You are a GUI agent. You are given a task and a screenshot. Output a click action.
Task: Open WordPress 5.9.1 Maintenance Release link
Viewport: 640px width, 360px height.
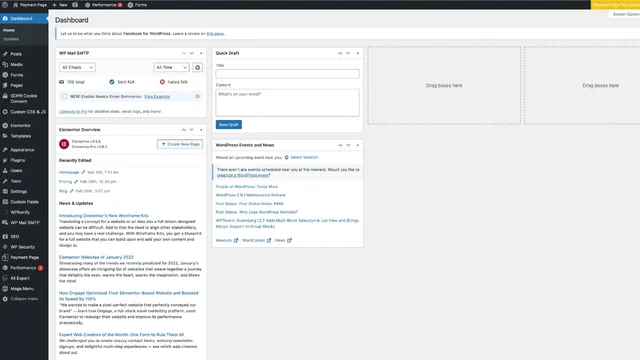(x=251, y=195)
